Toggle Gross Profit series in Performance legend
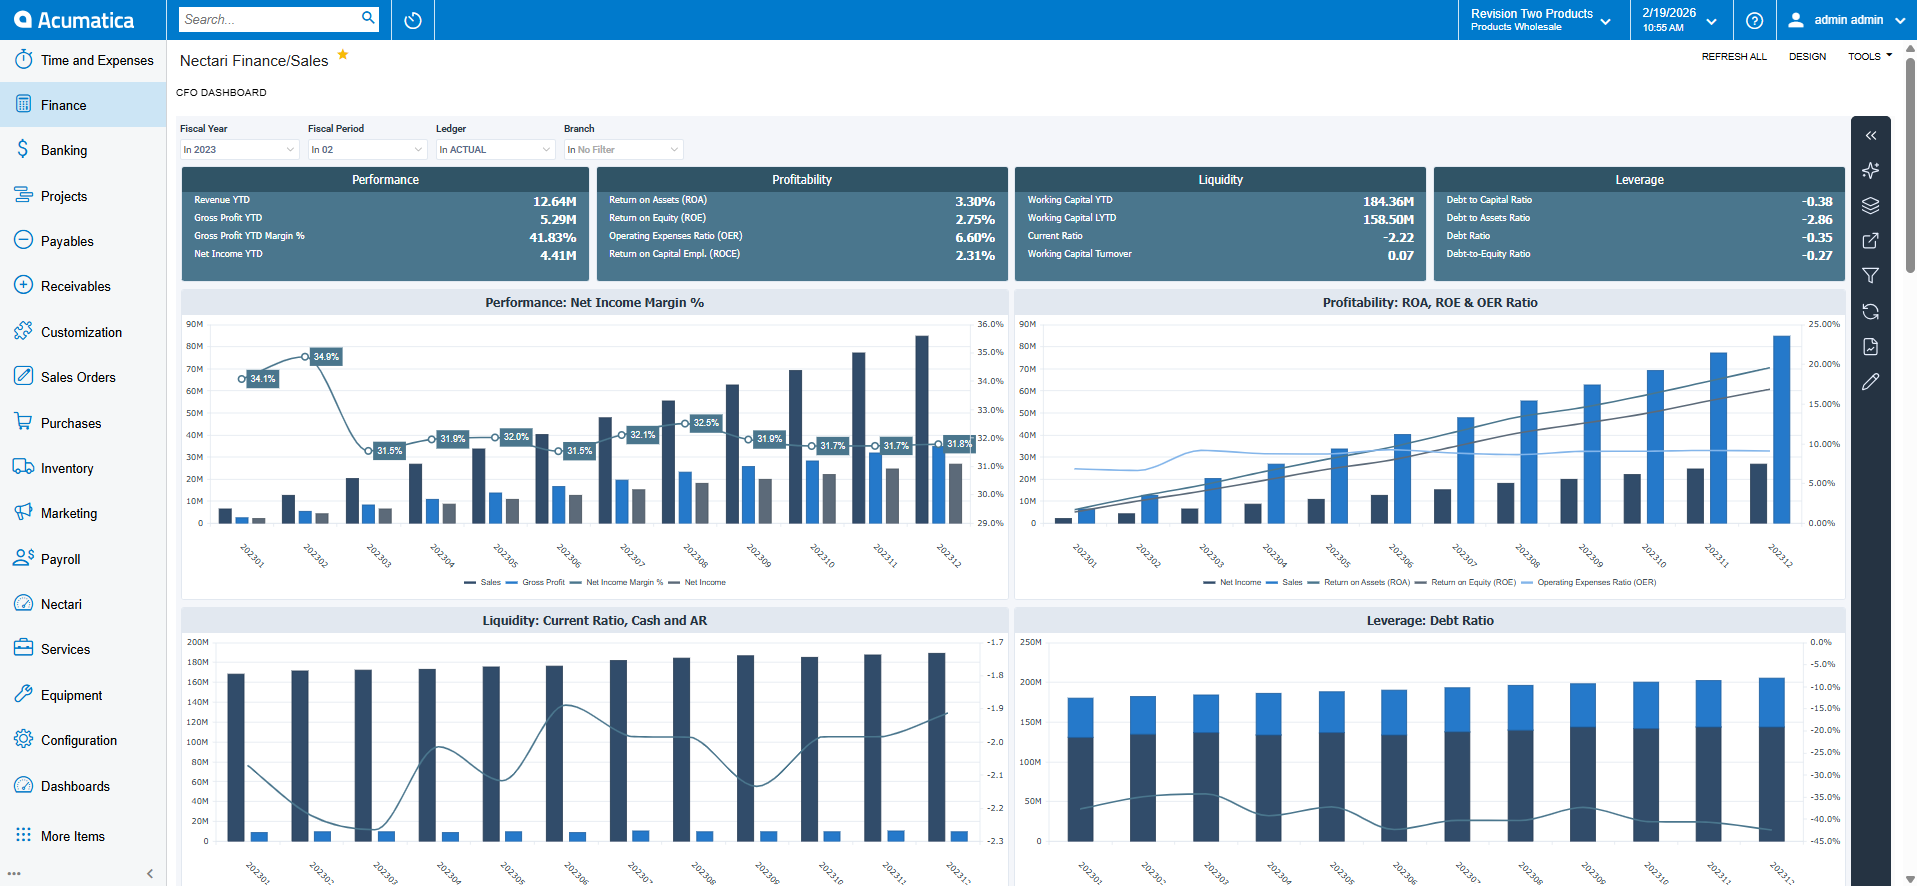The width and height of the screenshot is (1917, 886). point(542,582)
